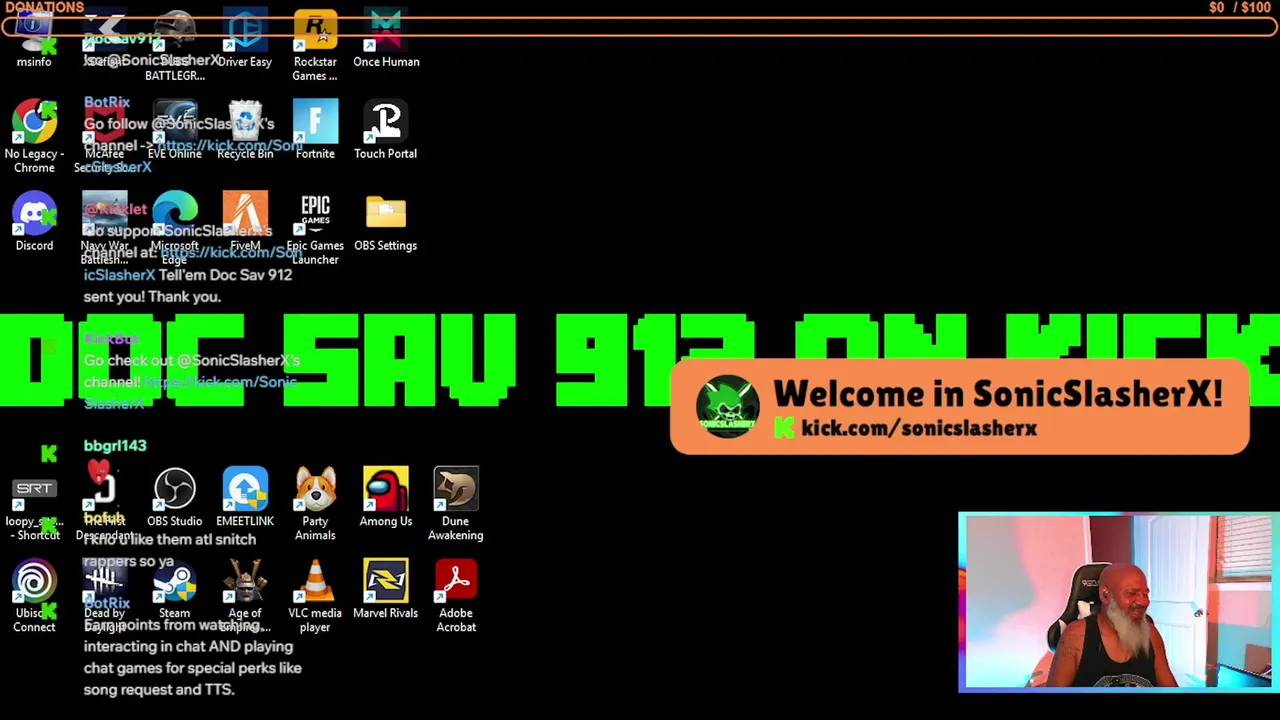Launch Among Us from the desktop
This screenshot has width=1280, height=720.
coord(386,499)
